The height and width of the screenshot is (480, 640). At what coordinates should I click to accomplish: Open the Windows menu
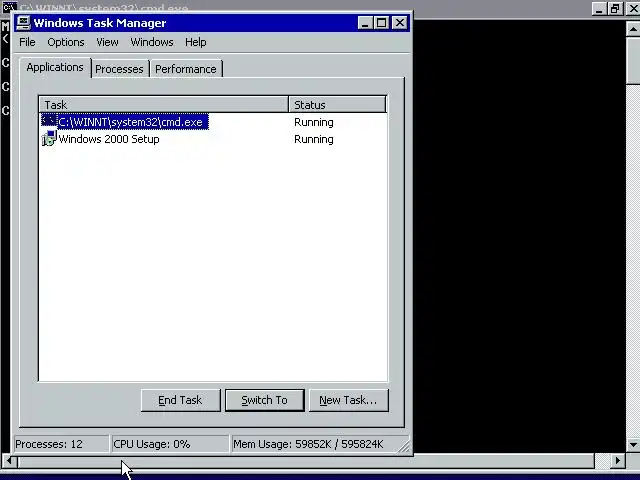tap(152, 42)
